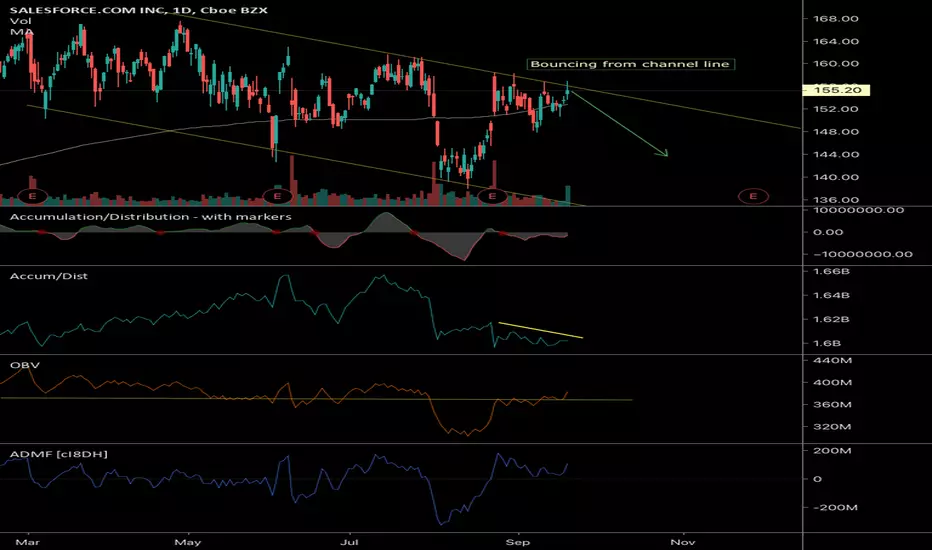The image size is (932, 550).
Task: Click the Jul label on the time axis
Action: tap(350, 542)
